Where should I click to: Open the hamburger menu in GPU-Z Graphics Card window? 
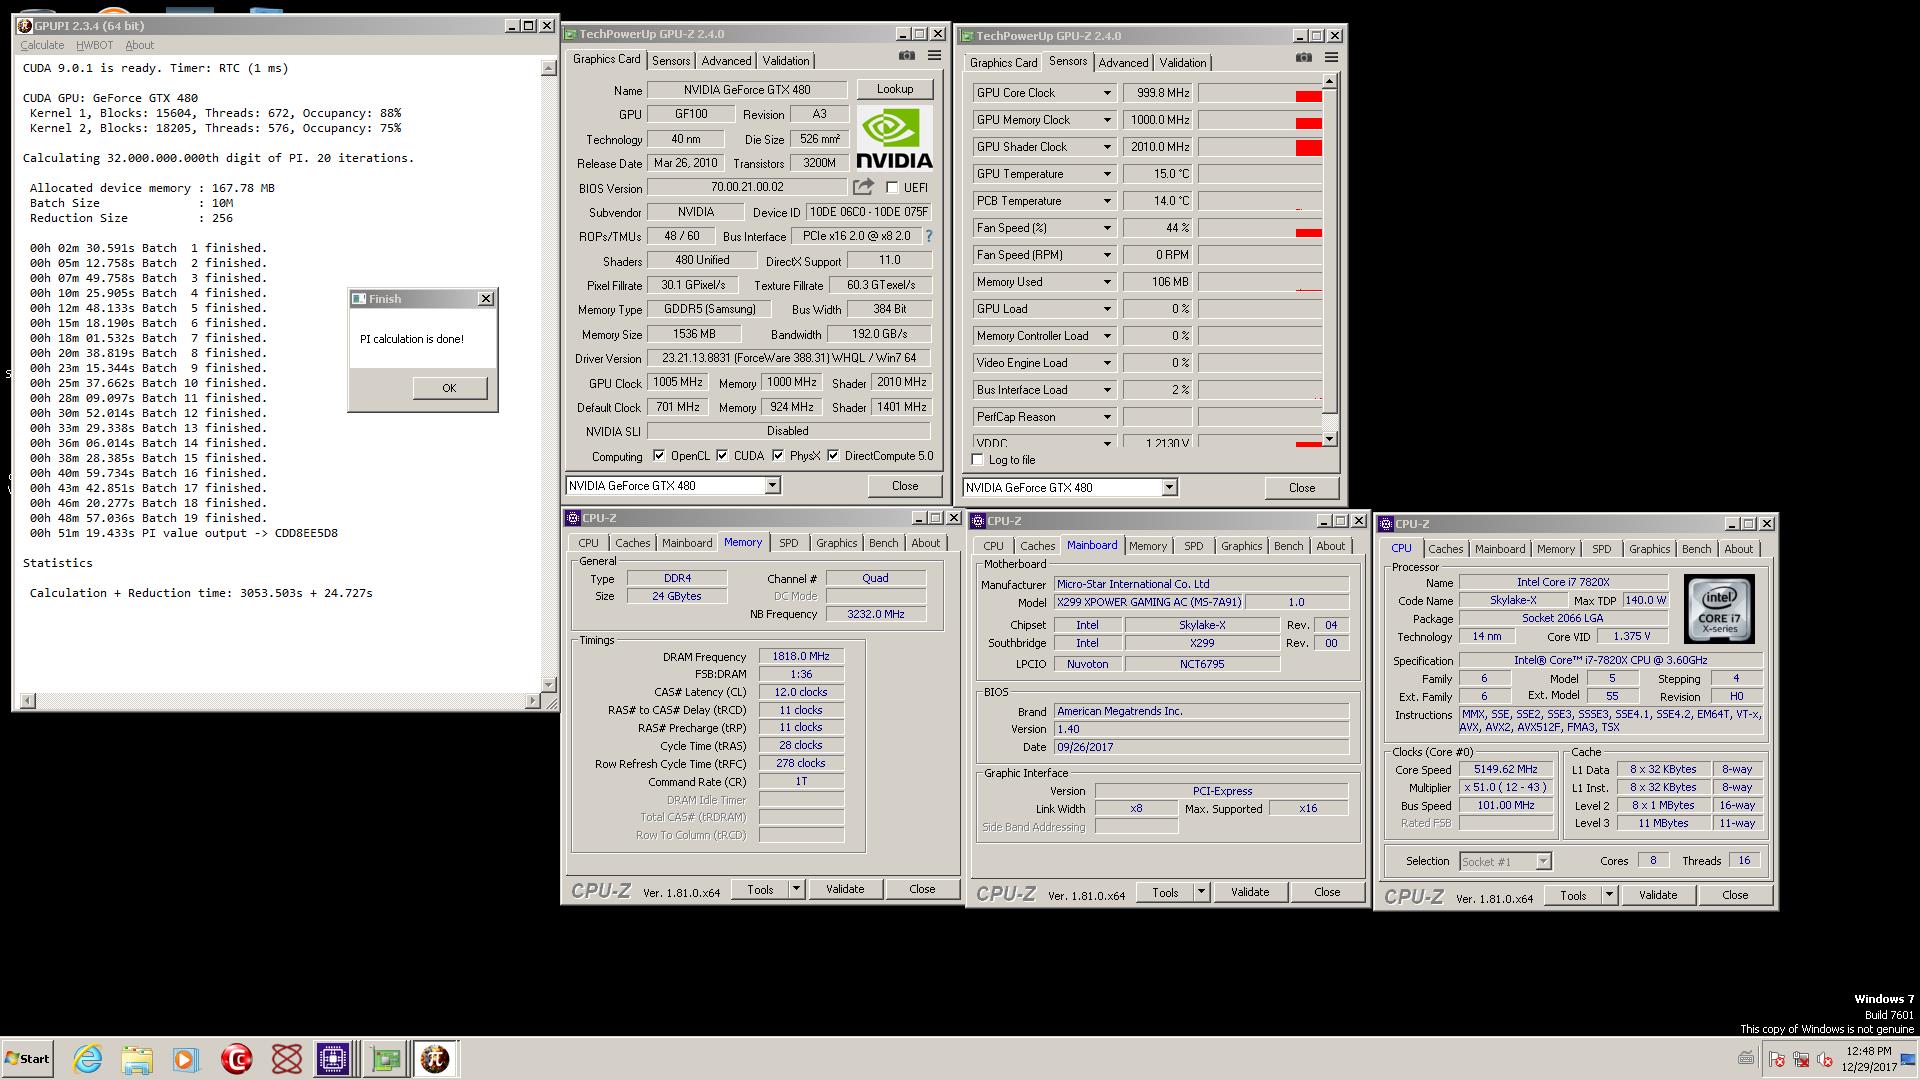point(934,56)
